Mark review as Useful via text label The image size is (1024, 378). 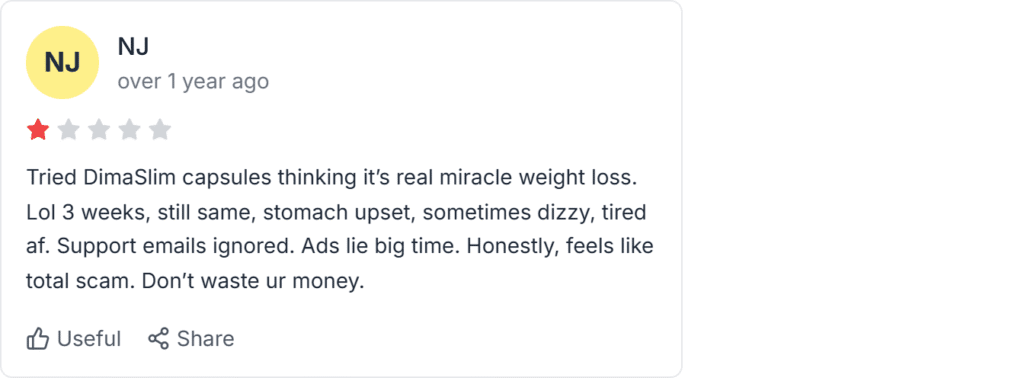pyautogui.click(x=89, y=339)
